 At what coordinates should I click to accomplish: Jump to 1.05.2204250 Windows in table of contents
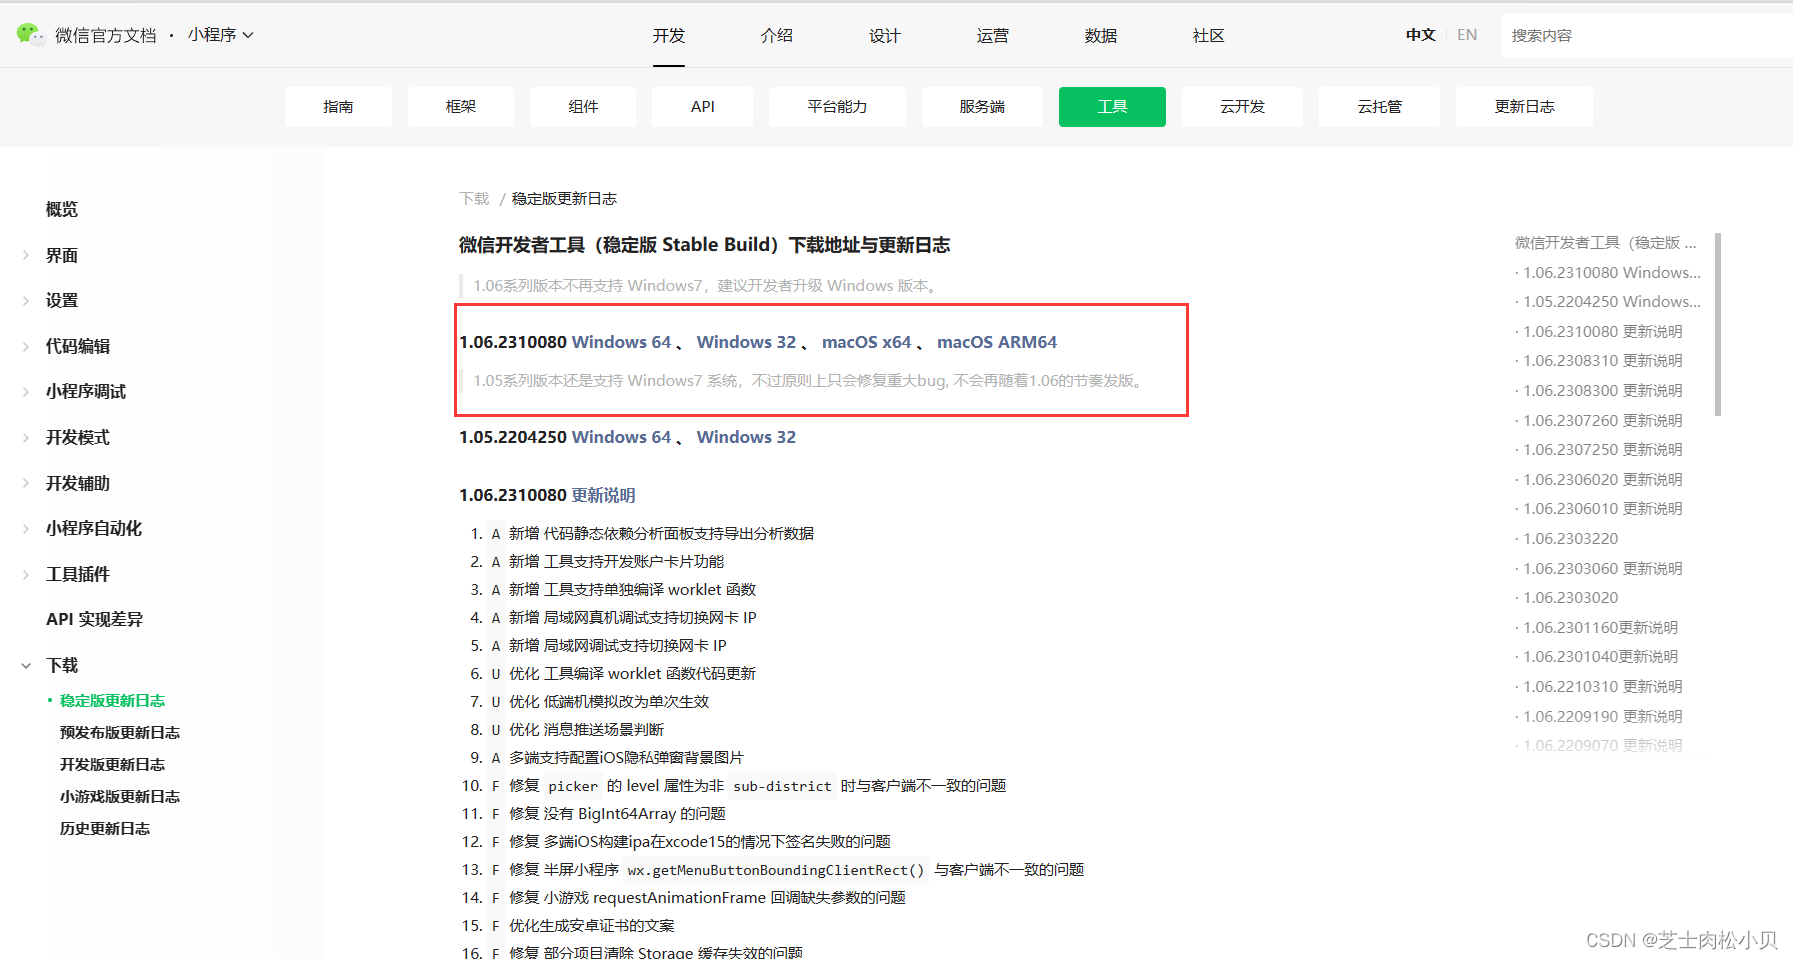pos(1611,301)
